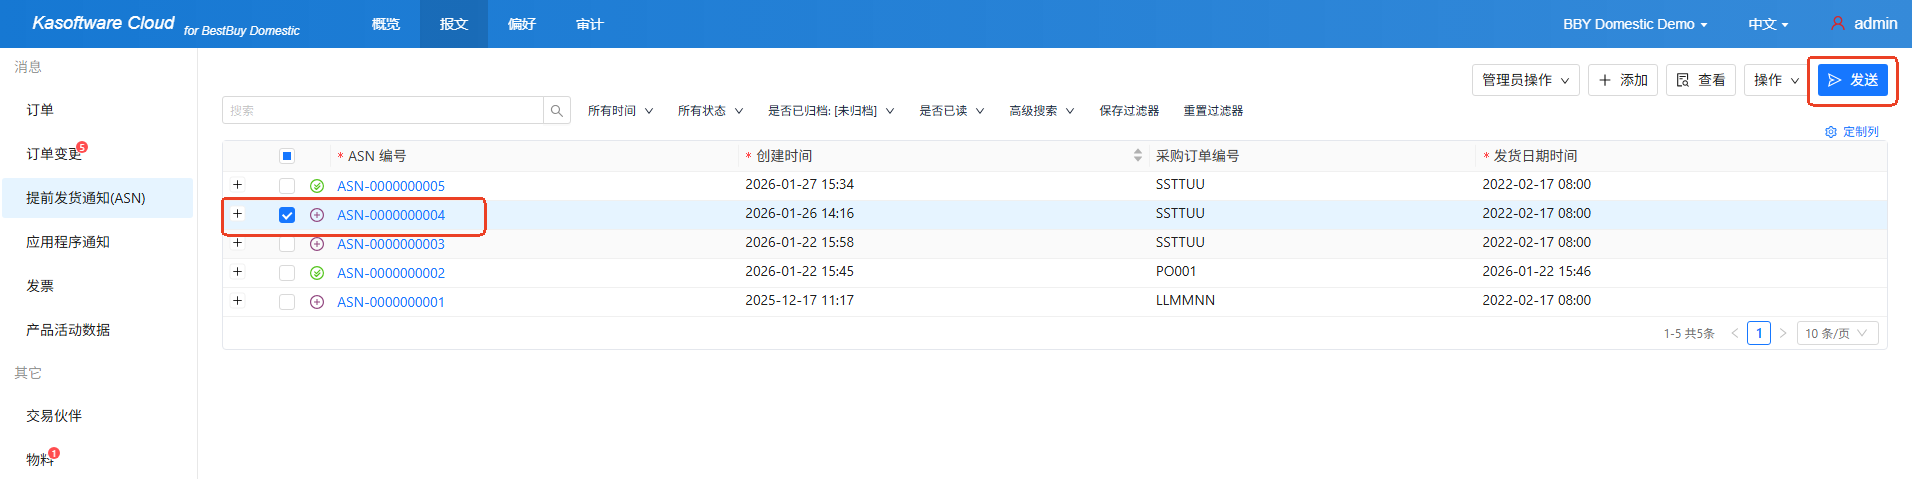The height and width of the screenshot is (479, 1912).
Task: Switch to the 审计 top menu
Action: click(590, 24)
